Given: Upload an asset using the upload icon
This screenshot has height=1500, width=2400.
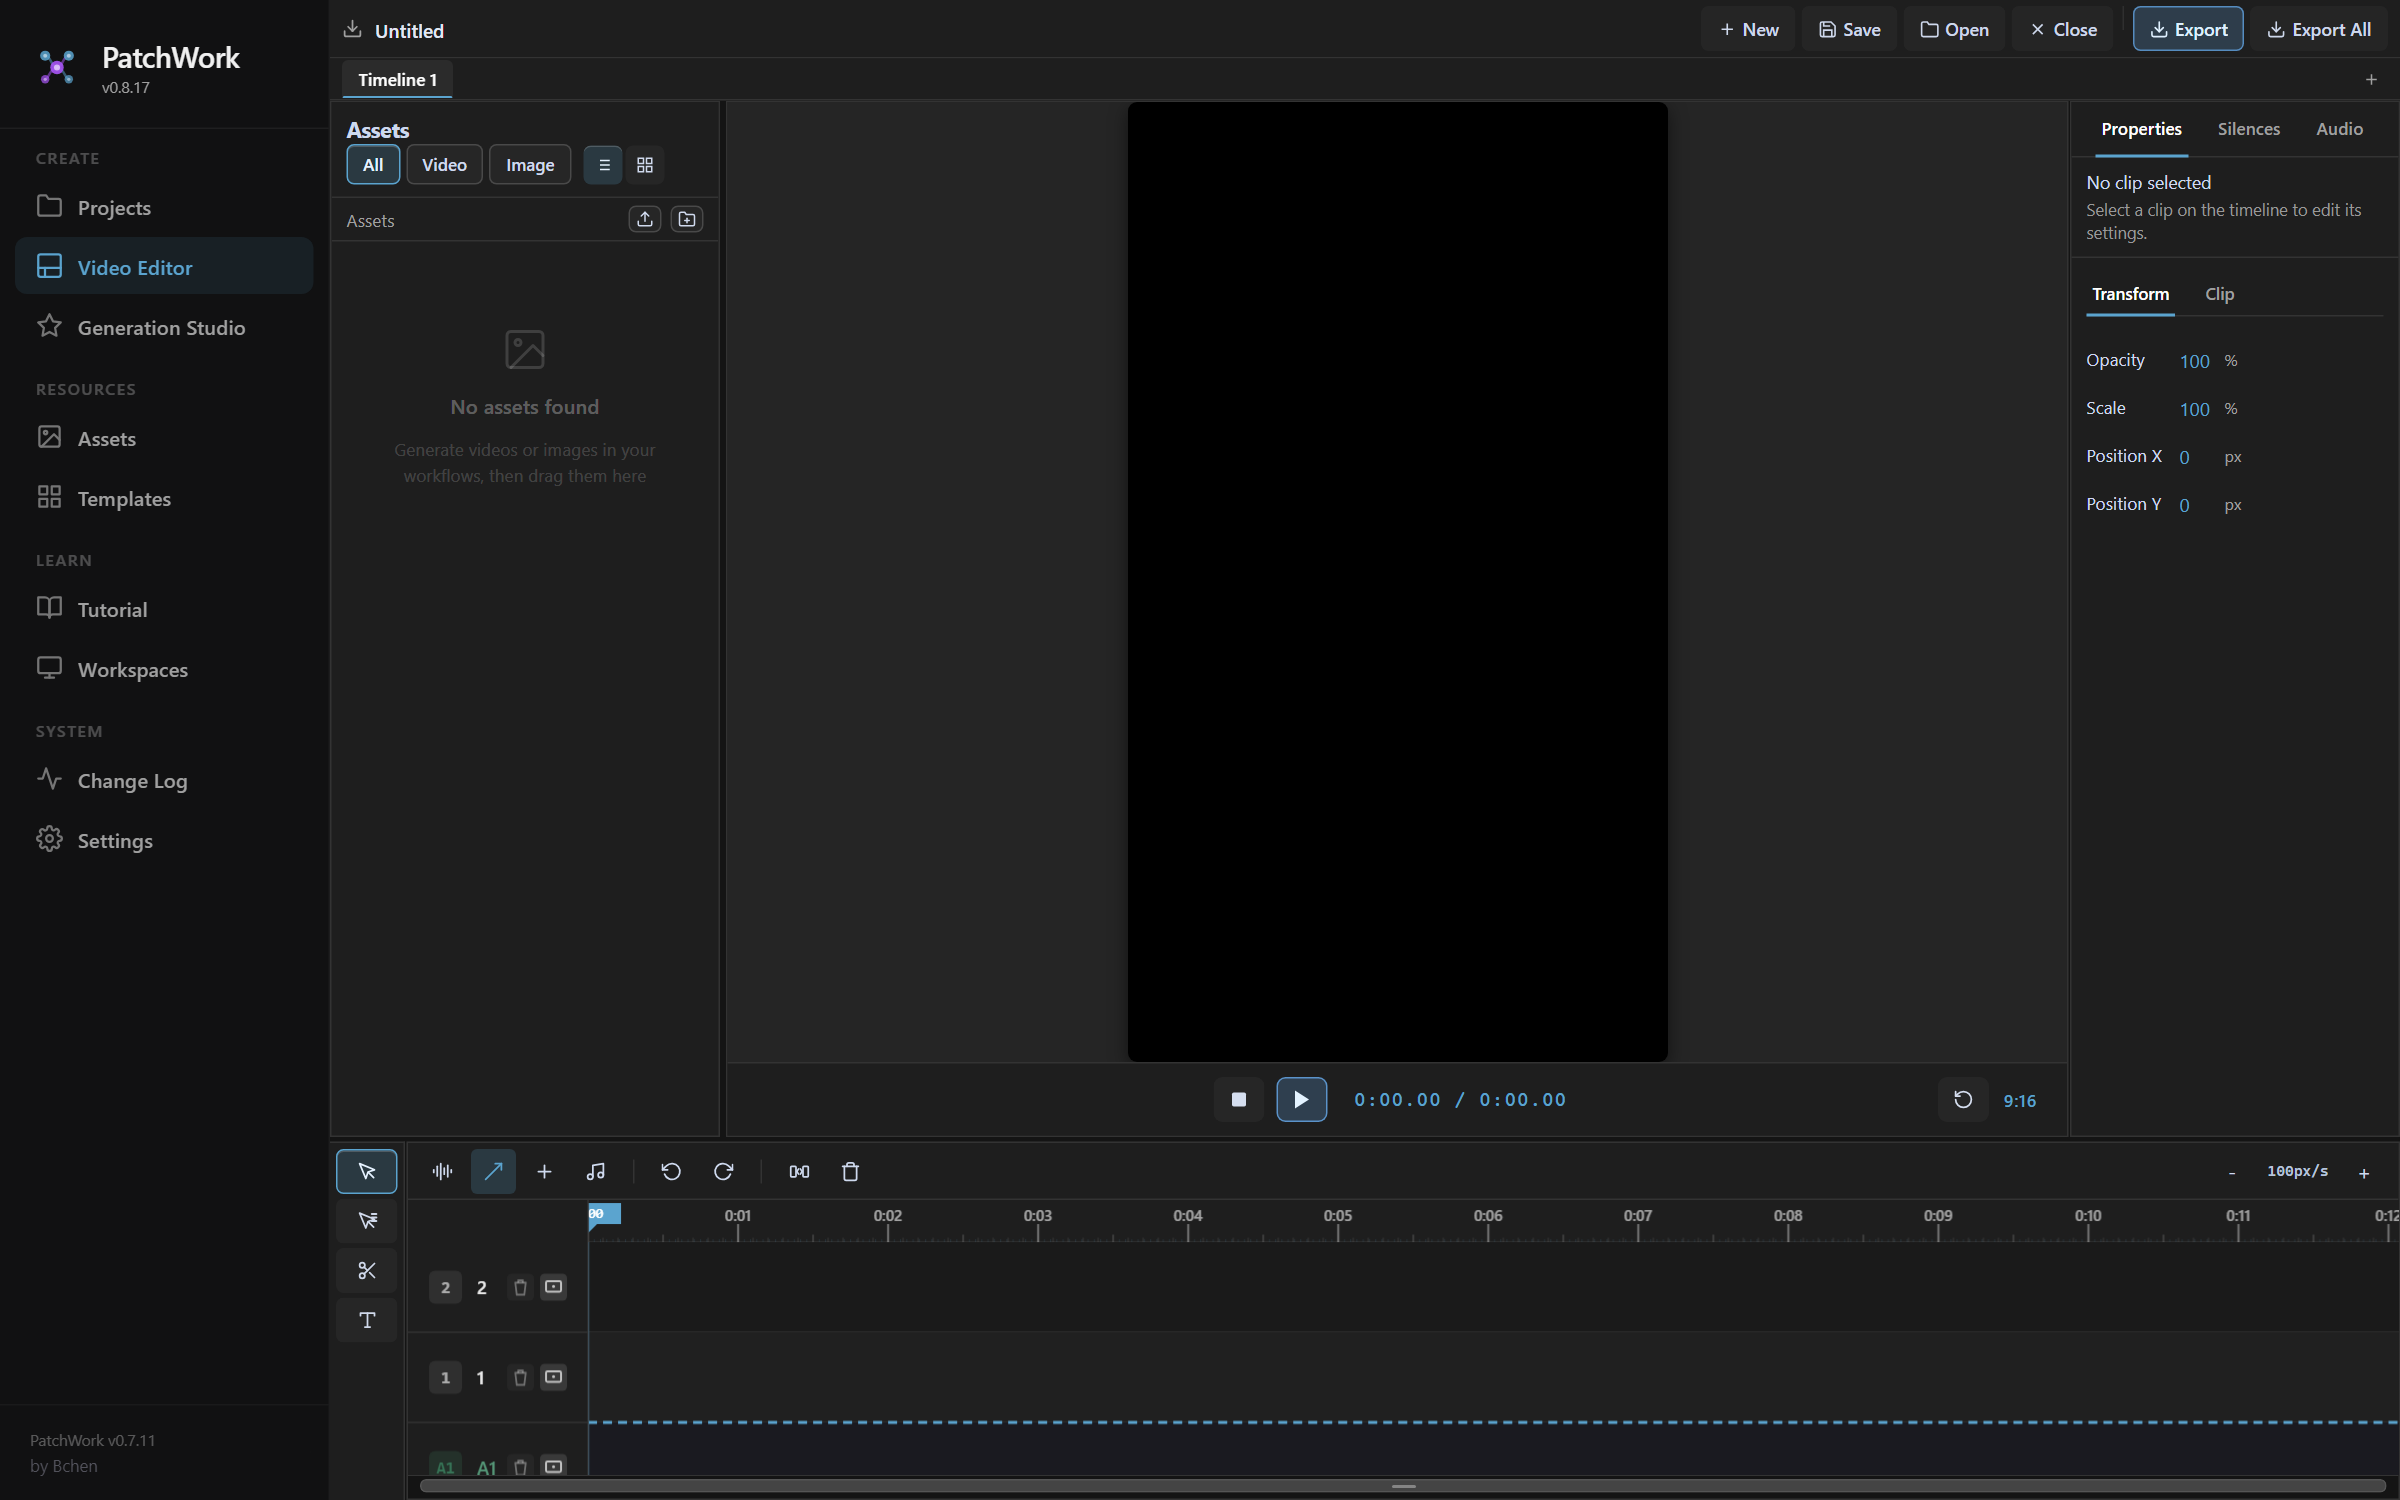Looking at the screenshot, I should 645,219.
